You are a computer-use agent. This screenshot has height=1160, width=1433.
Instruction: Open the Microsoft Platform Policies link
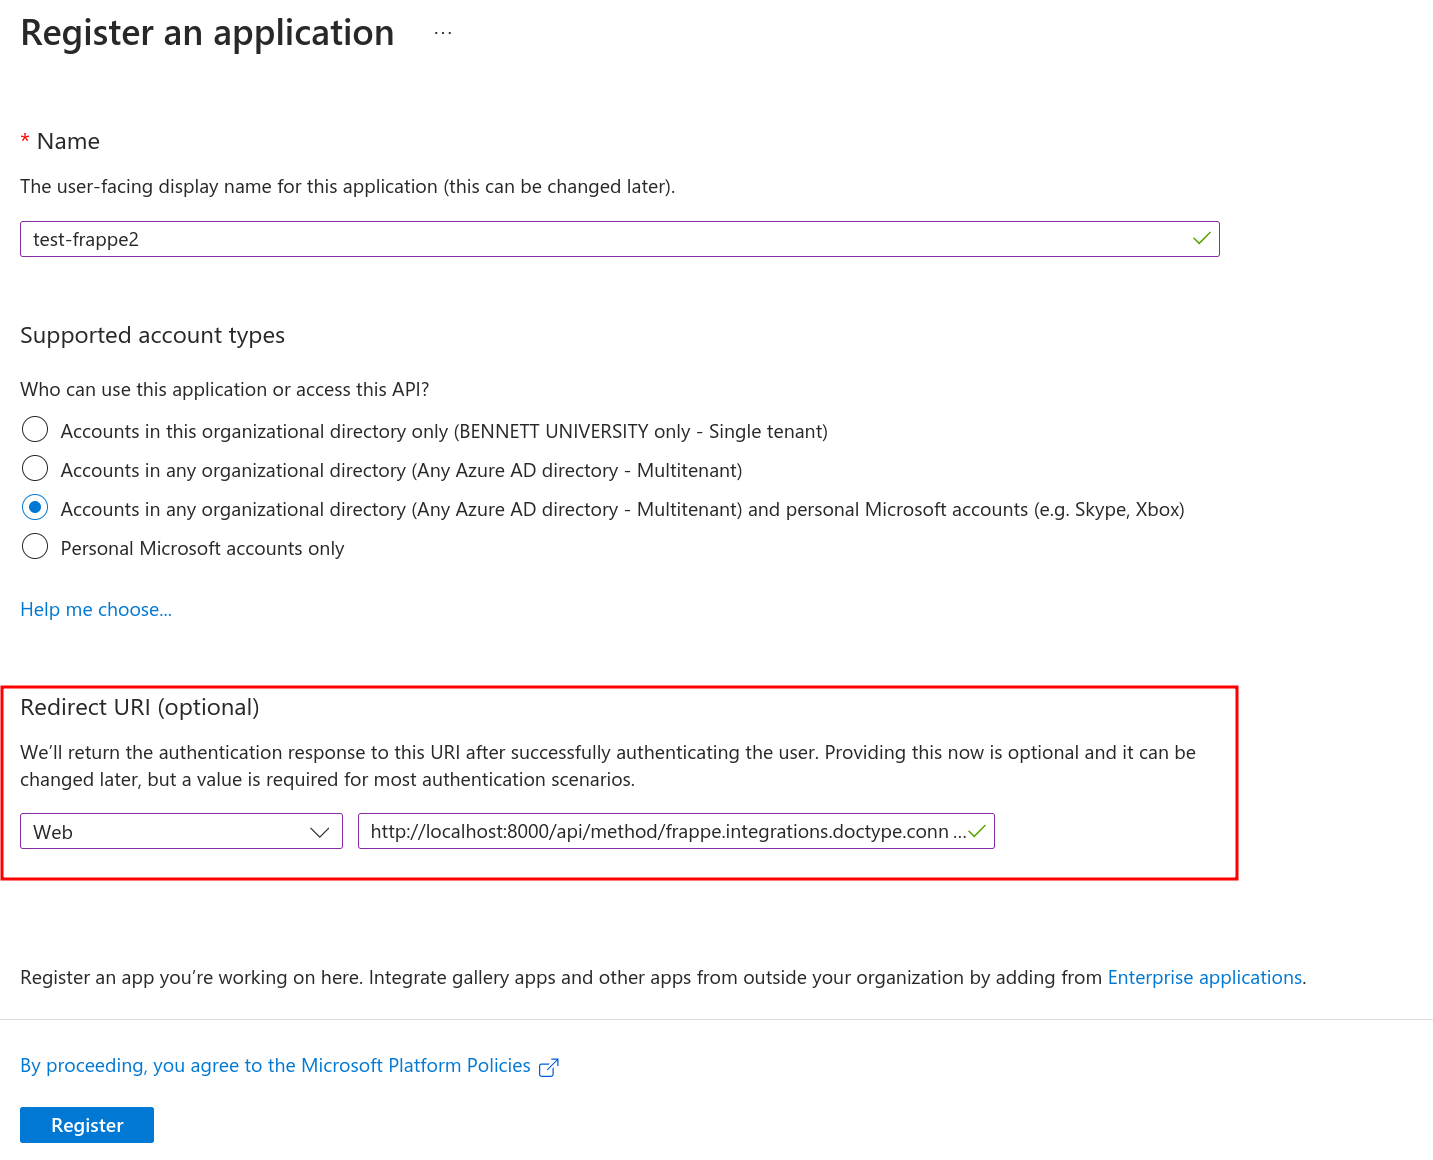coord(275,1065)
